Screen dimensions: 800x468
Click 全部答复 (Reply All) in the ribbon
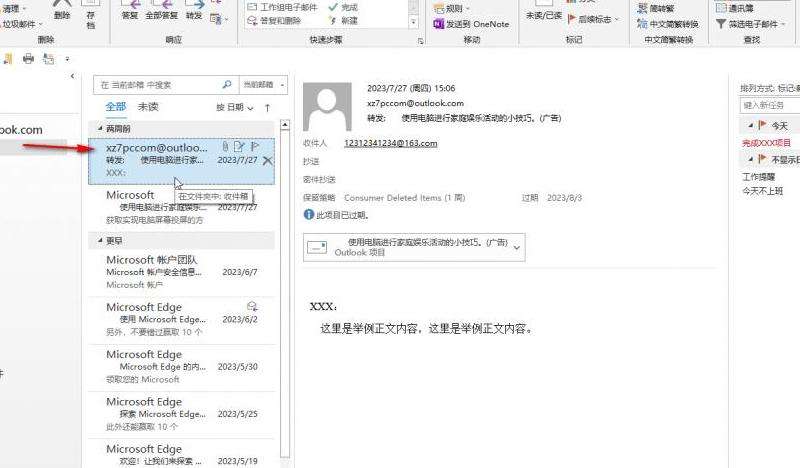pyautogui.click(x=161, y=10)
